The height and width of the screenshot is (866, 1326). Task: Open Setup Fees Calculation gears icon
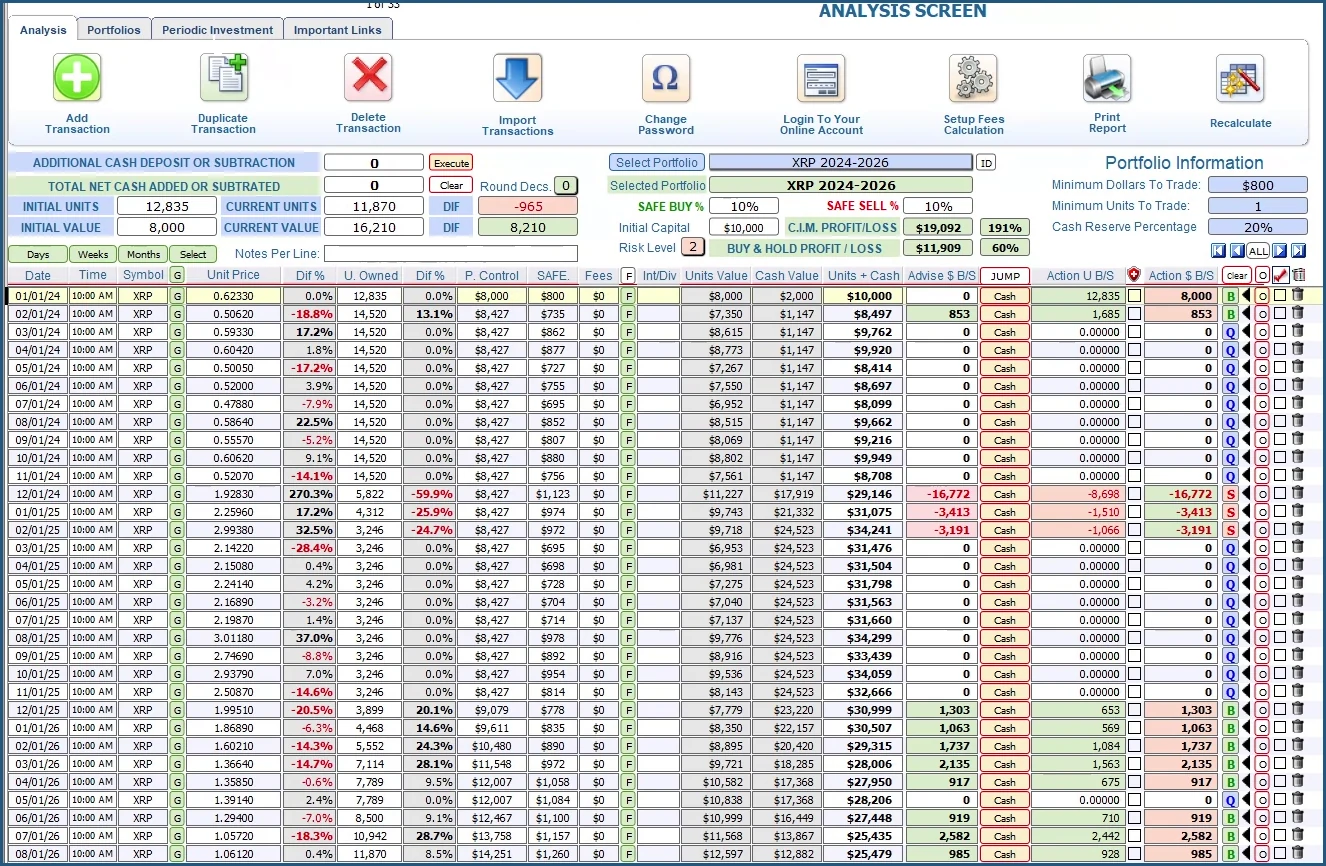pyautogui.click(x=973, y=78)
